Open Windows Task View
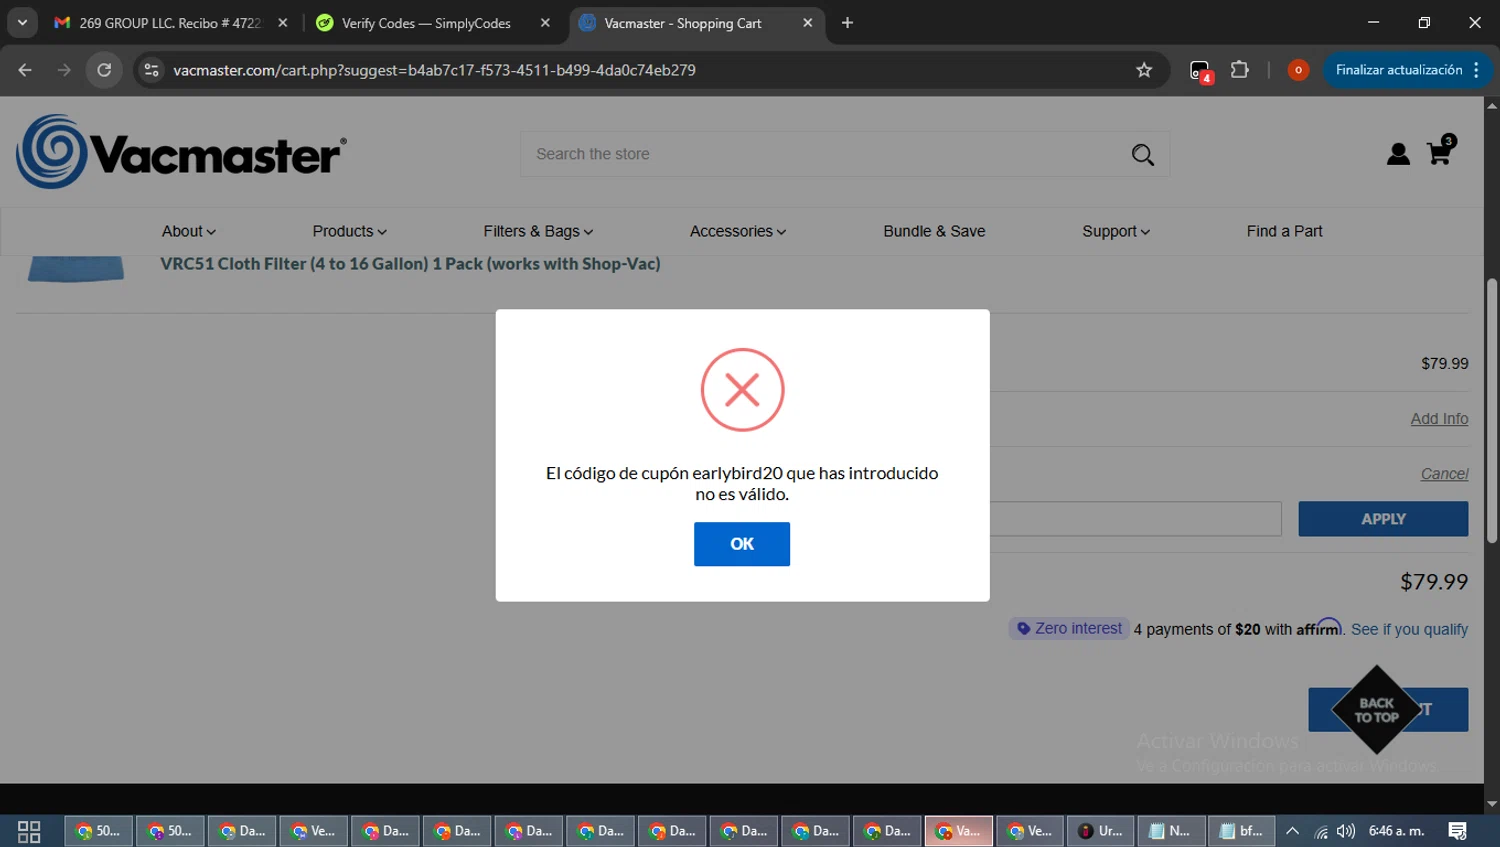 pyautogui.click(x=29, y=831)
